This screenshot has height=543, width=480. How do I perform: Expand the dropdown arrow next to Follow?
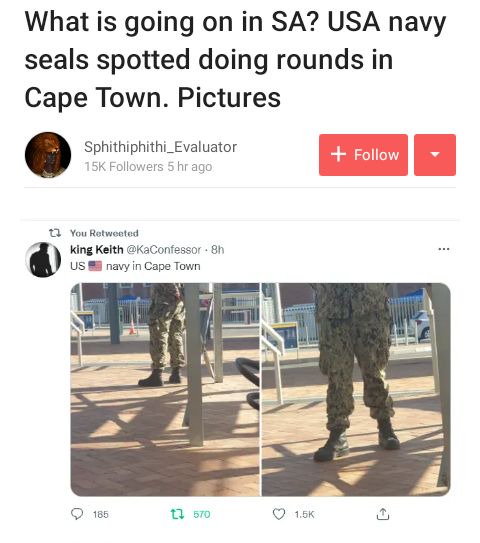coord(435,155)
